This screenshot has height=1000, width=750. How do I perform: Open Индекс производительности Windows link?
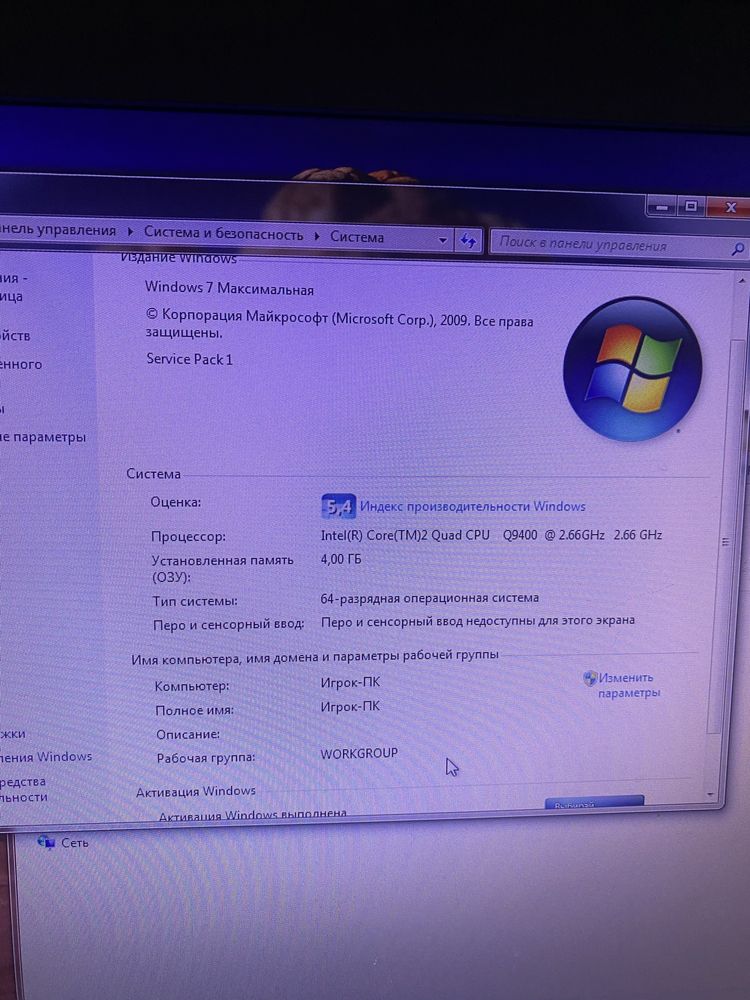point(473,506)
